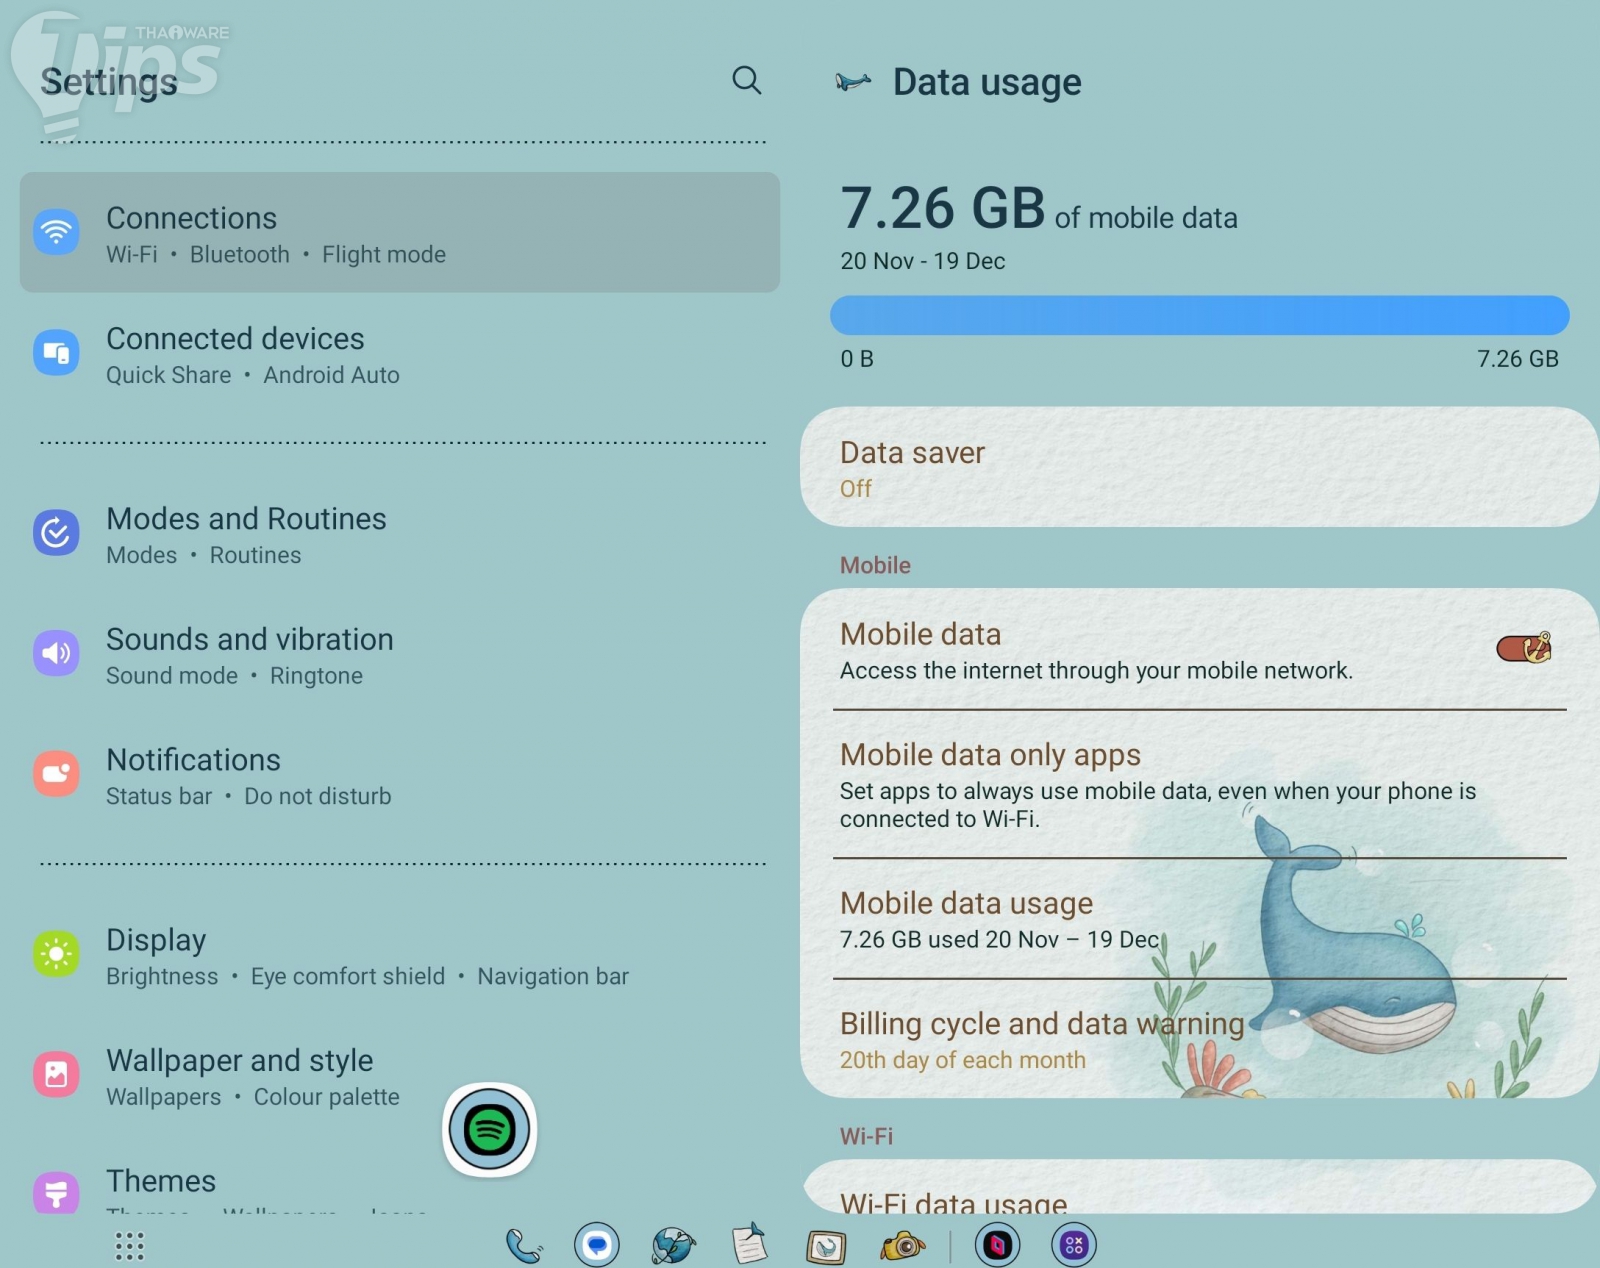Click the "Wi-Fi" section header

pyautogui.click(x=866, y=1136)
